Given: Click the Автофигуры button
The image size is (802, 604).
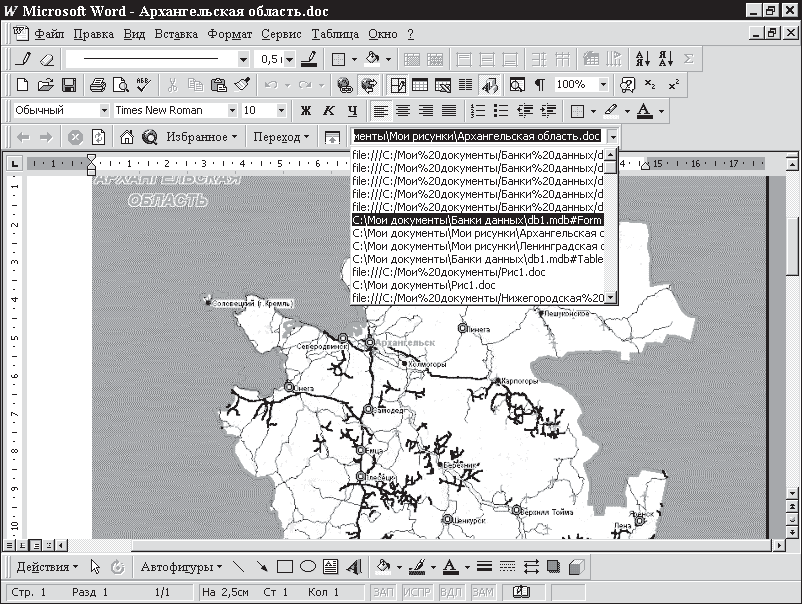Looking at the screenshot, I should tap(181, 567).
